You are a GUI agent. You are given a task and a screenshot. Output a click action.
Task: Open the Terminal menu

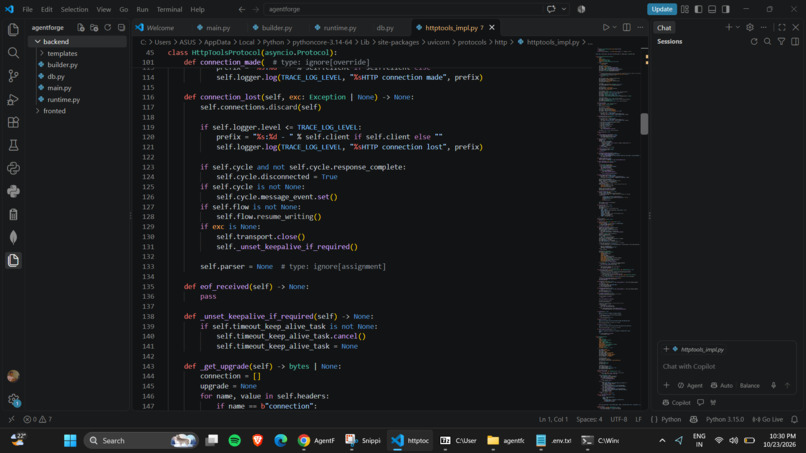pyautogui.click(x=169, y=9)
